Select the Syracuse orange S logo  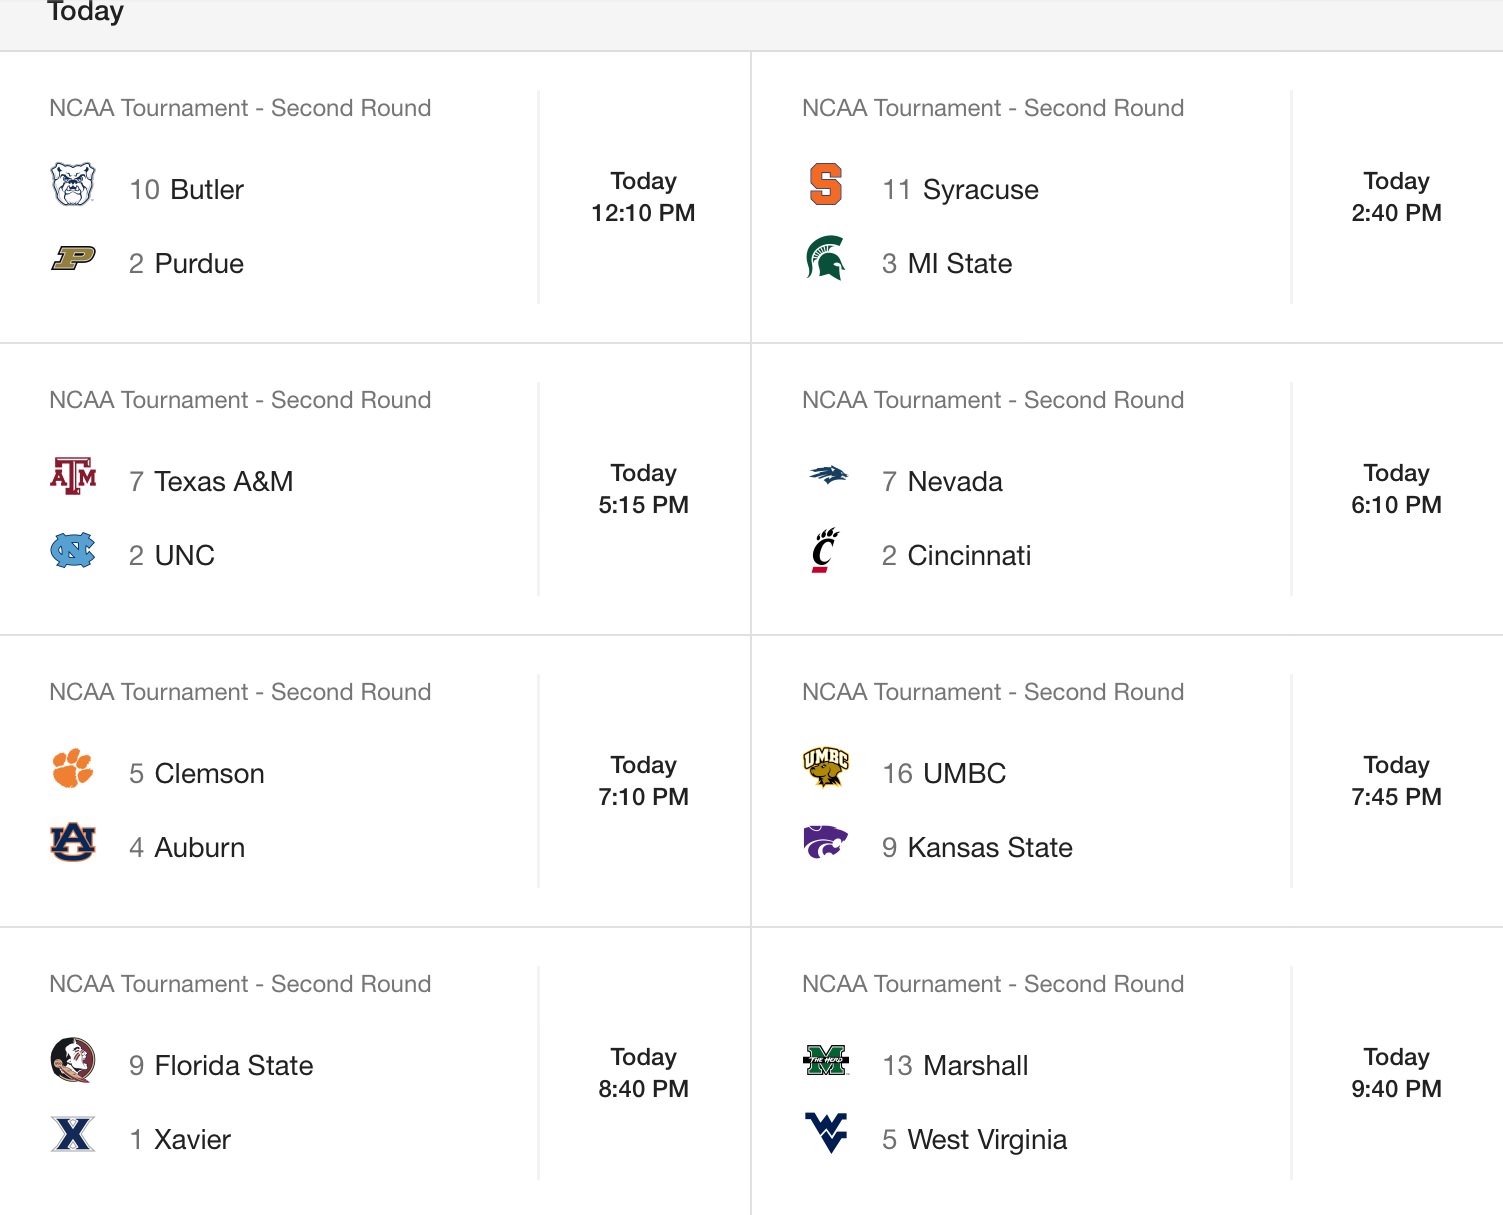[826, 184]
